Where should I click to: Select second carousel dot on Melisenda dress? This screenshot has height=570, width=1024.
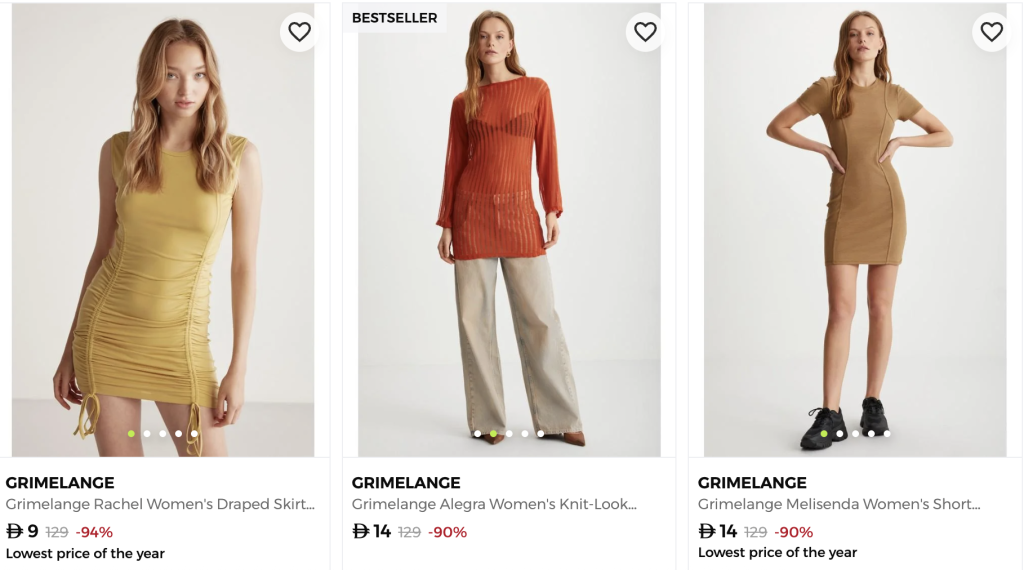[839, 434]
